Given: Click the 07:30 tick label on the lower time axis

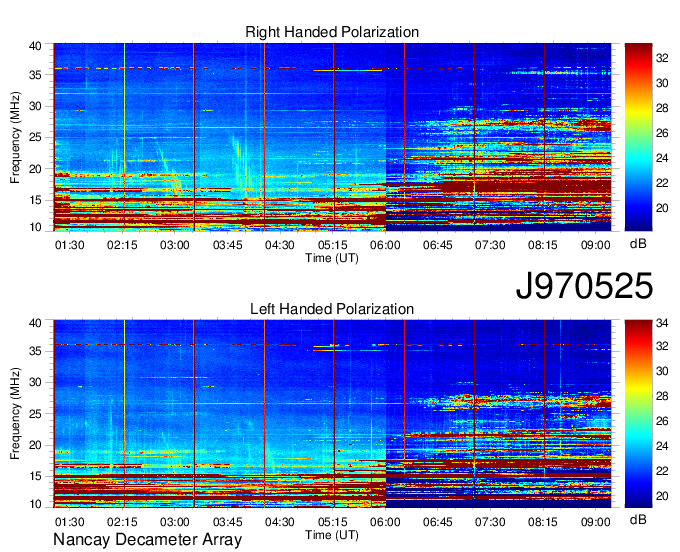Looking at the screenshot, I should (490, 522).
